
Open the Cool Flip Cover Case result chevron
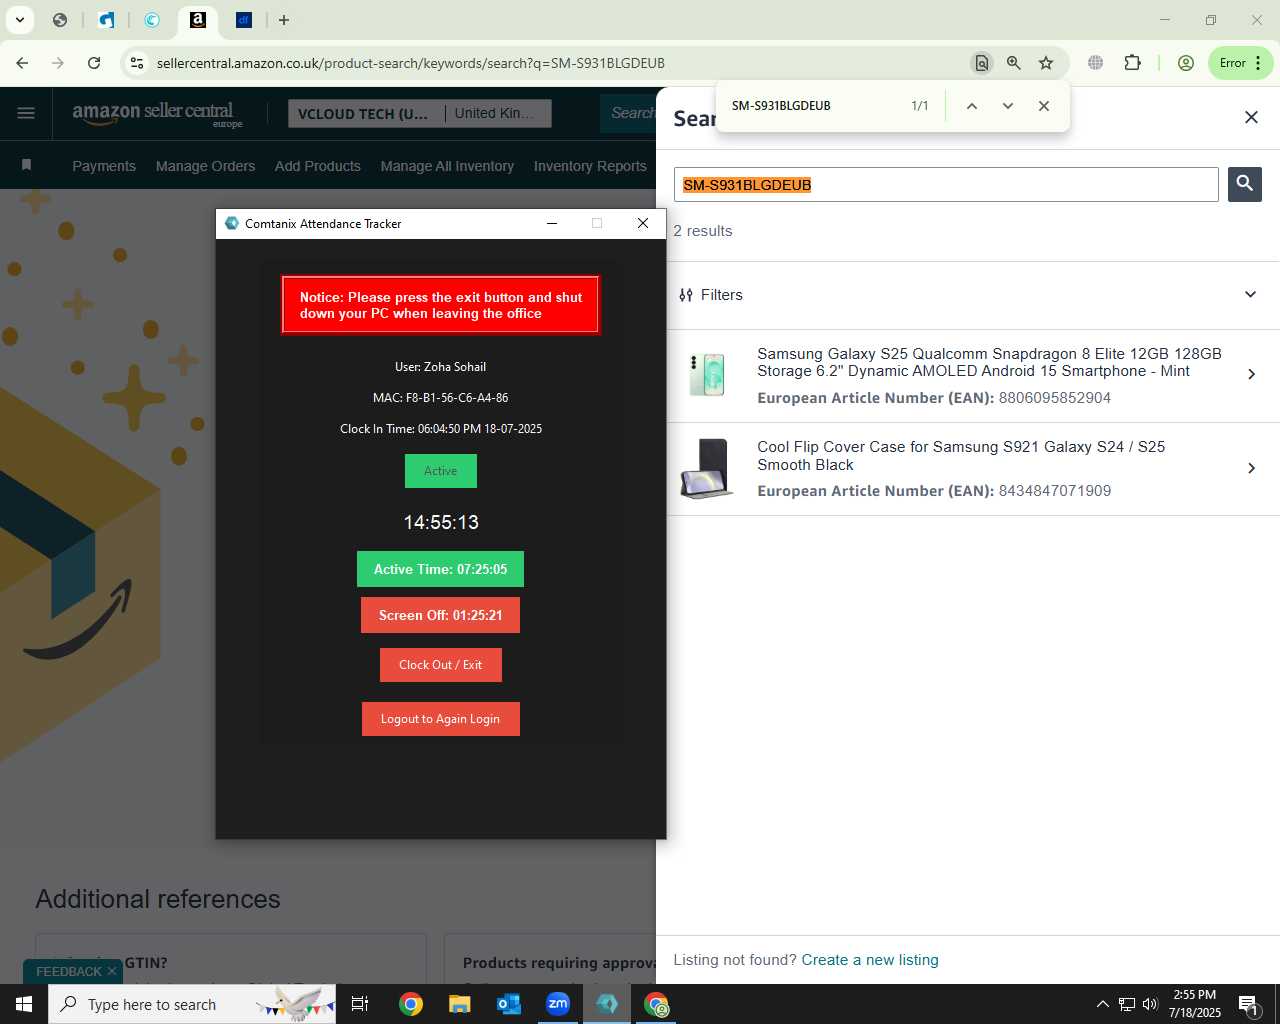(1251, 468)
